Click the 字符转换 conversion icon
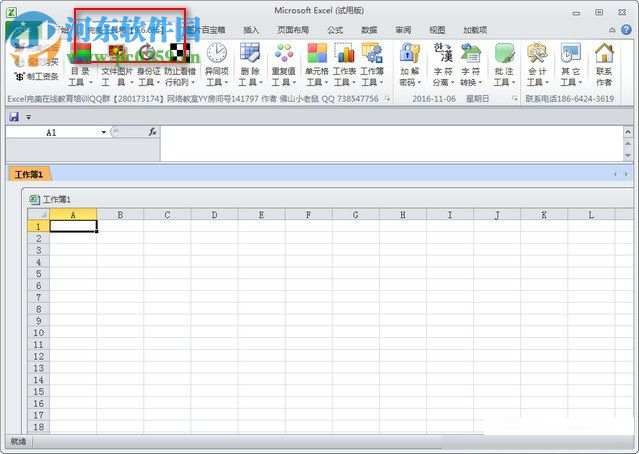Image resolution: width=639 pixels, height=454 pixels. coord(471,53)
